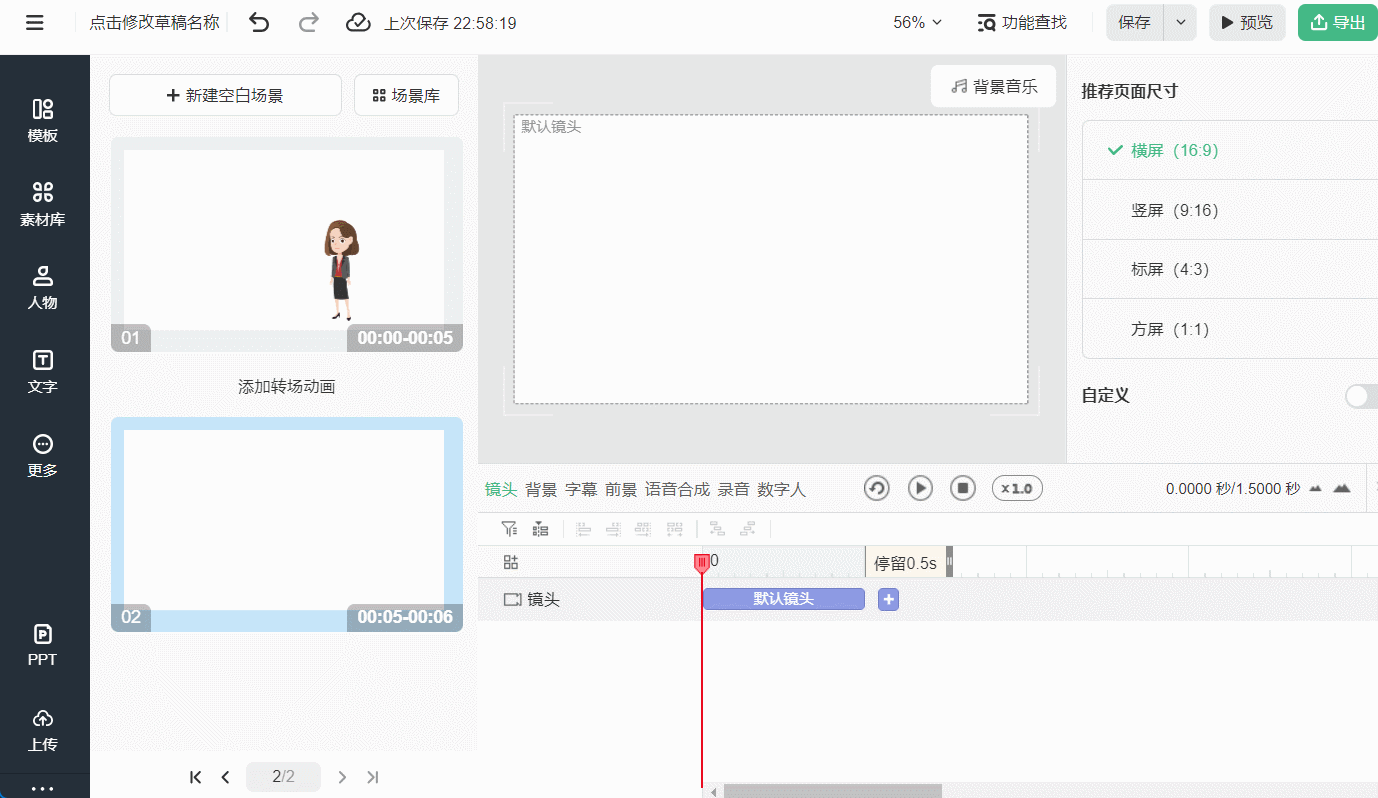
Task: Switch to the 背景 timeline tab
Action: coord(541,489)
